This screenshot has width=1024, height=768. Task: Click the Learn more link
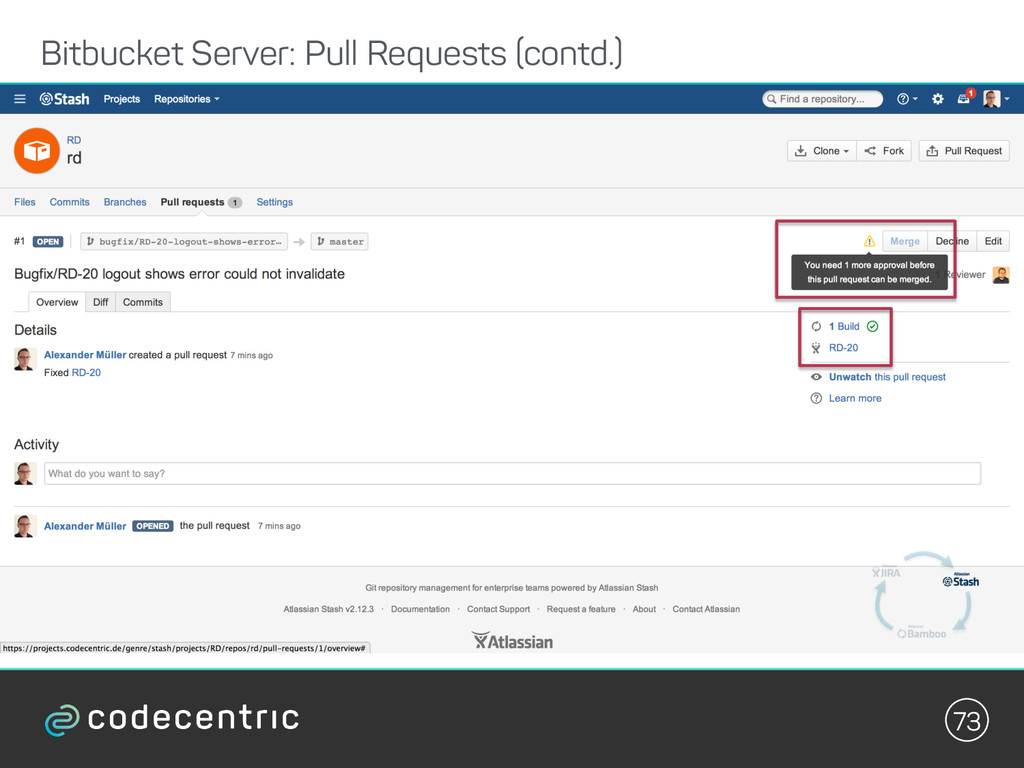(x=855, y=398)
